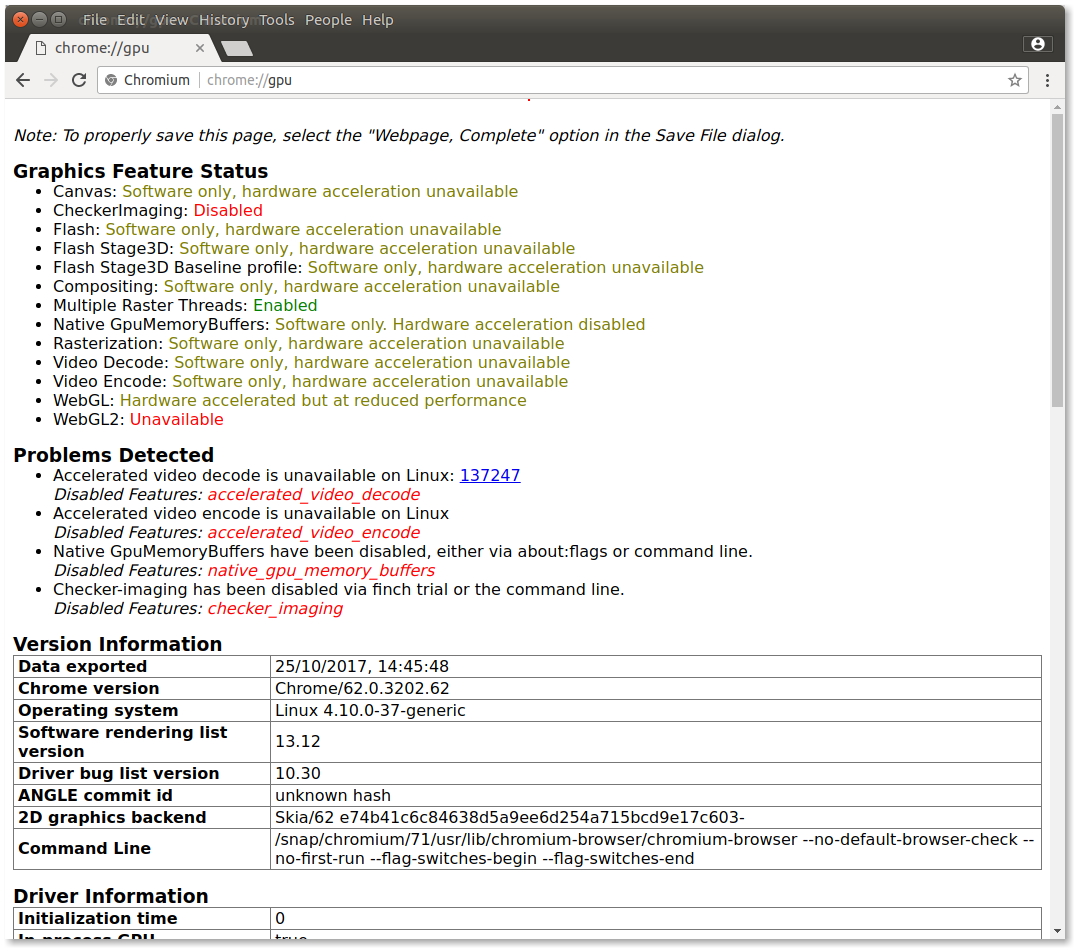Open the History menu

click(223, 20)
